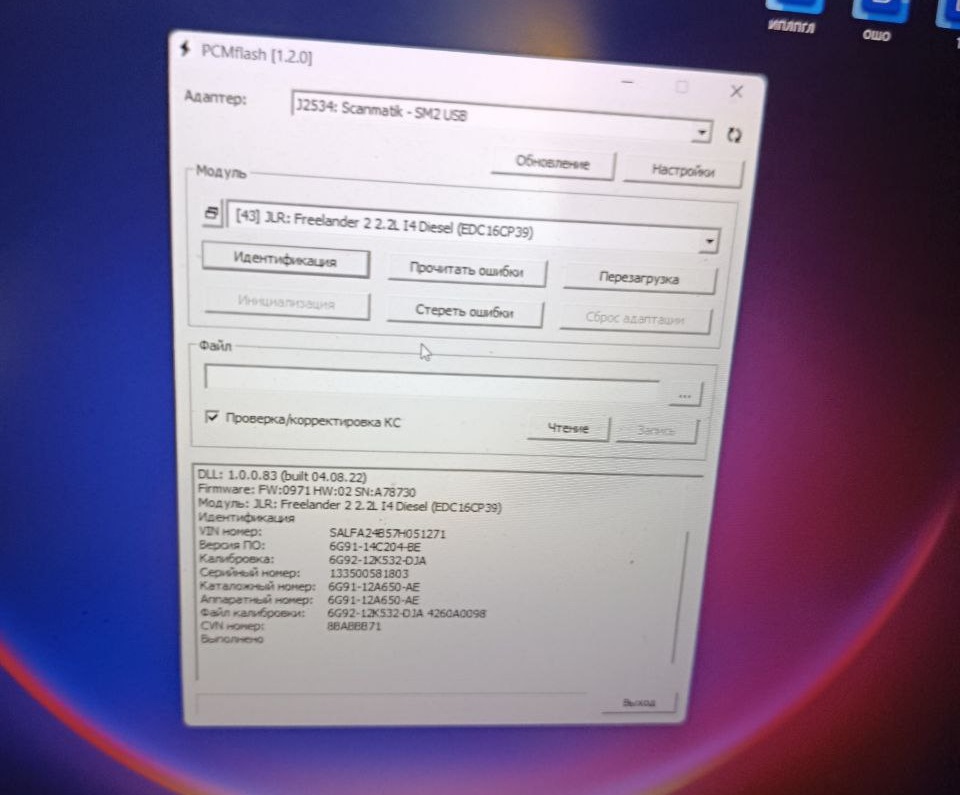Viewport: 960px width, 795px height.
Task: Open the browse file ellipsis button
Action: click(684, 396)
